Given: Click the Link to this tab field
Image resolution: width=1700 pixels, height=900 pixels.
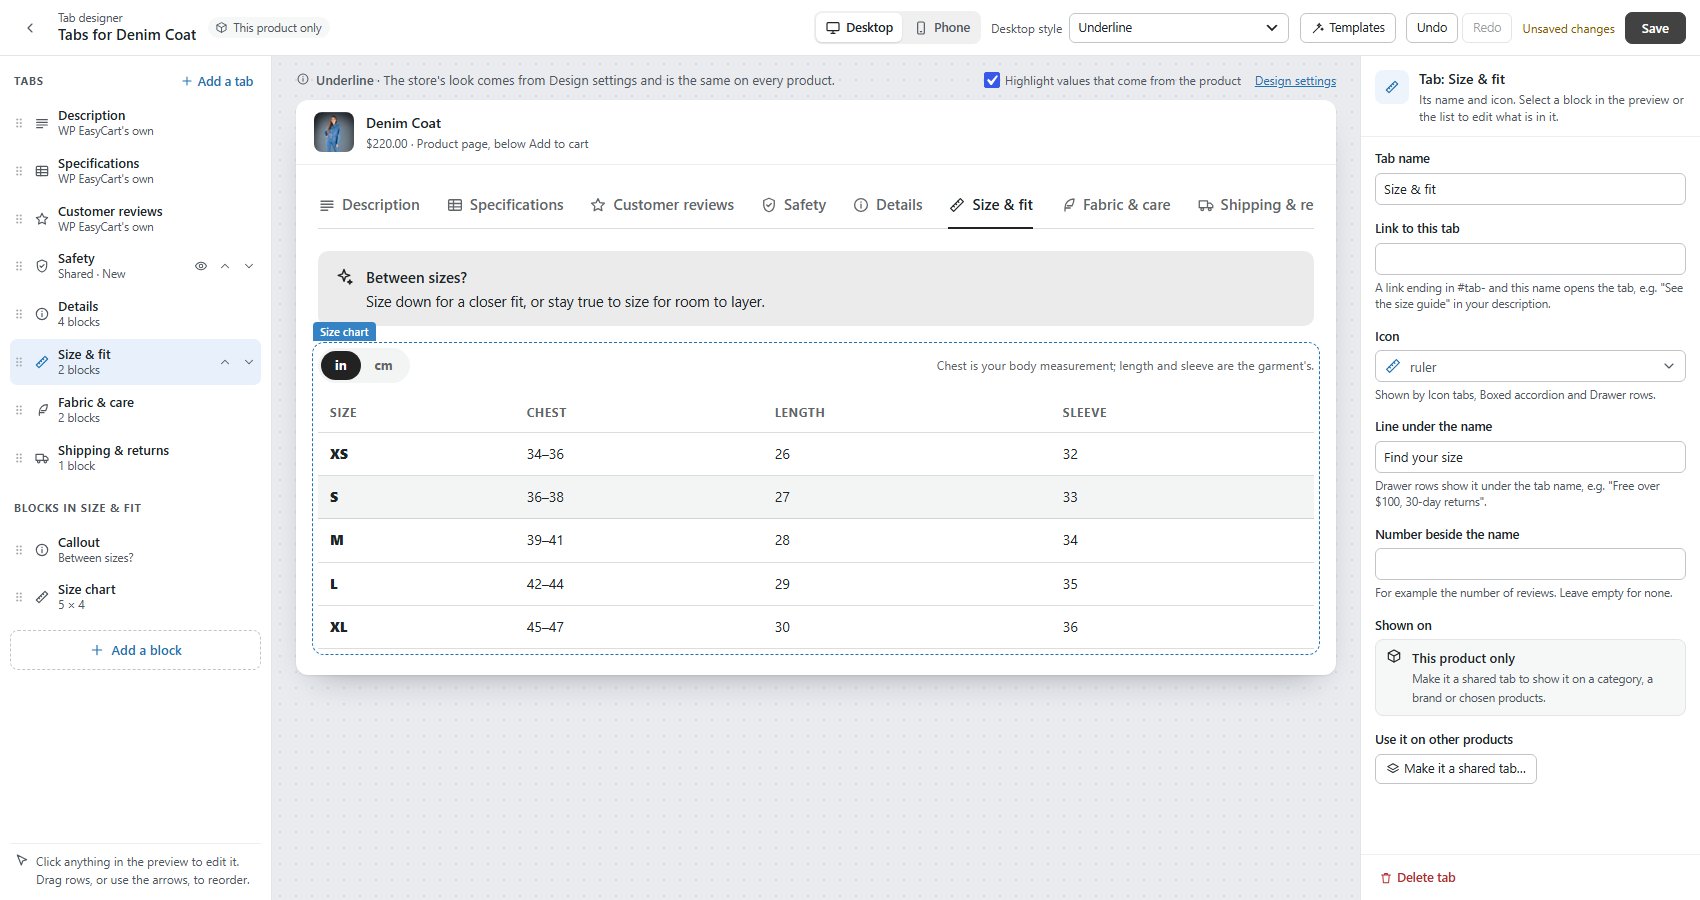Looking at the screenshot, I should click(1530, 259).
